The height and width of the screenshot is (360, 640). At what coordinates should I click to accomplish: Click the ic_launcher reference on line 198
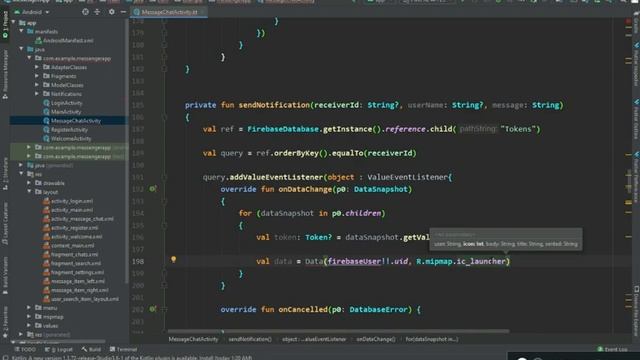click(x=481, y=261)
